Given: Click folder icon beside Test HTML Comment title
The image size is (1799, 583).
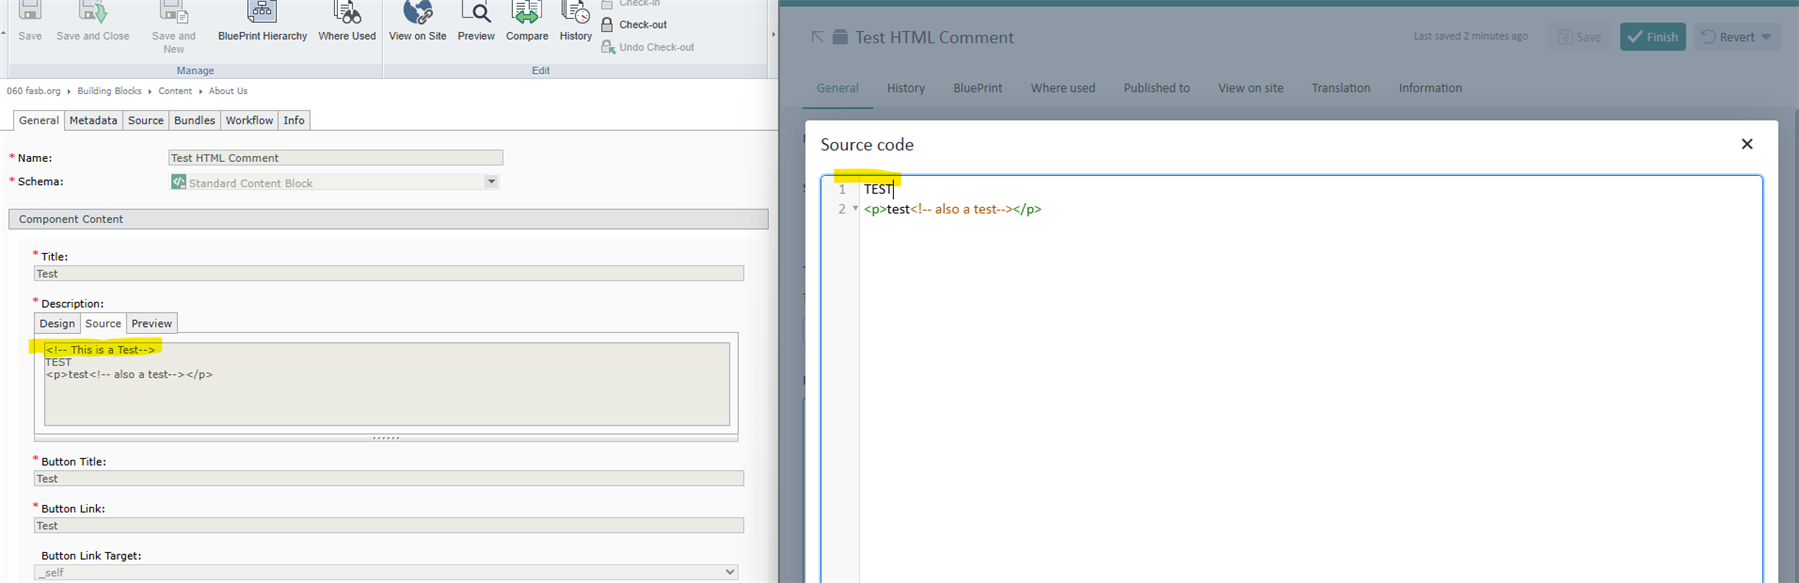Looking at the screenshot, I should 840,37.
